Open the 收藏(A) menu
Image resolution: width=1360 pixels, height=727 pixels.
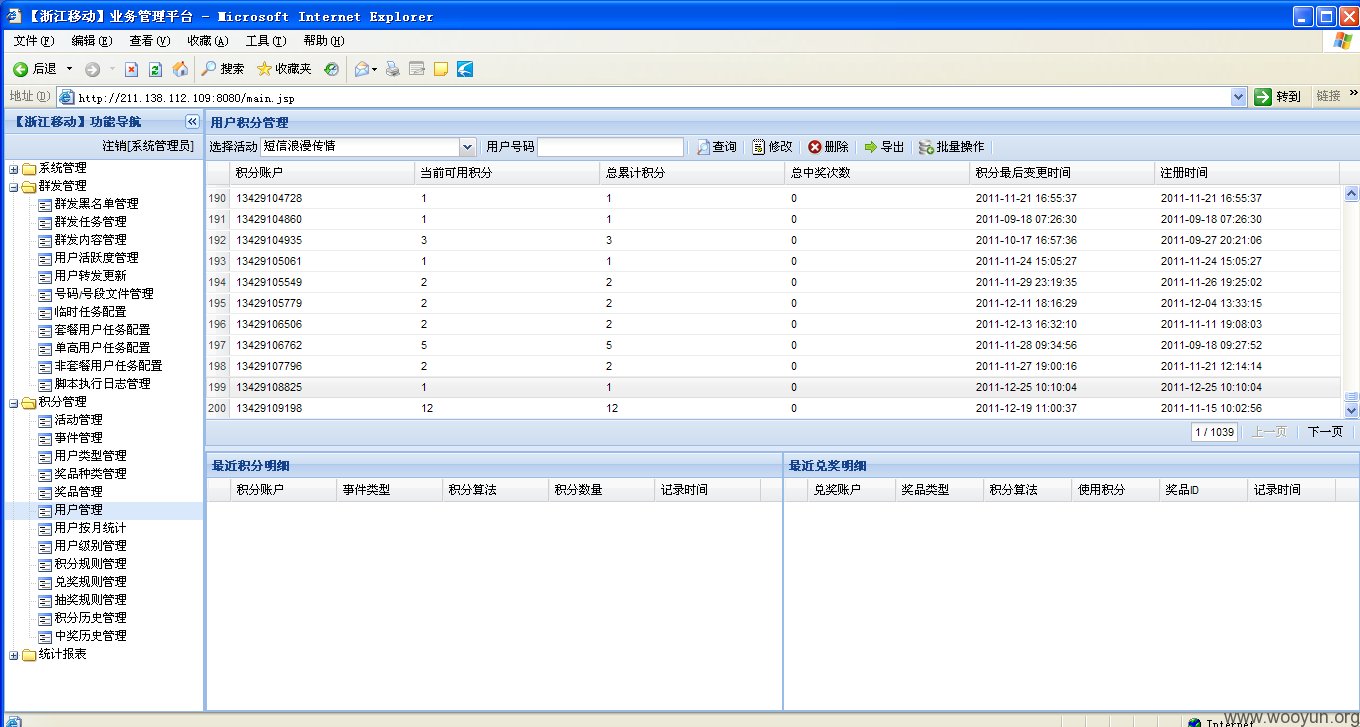(x=208, y=41)
